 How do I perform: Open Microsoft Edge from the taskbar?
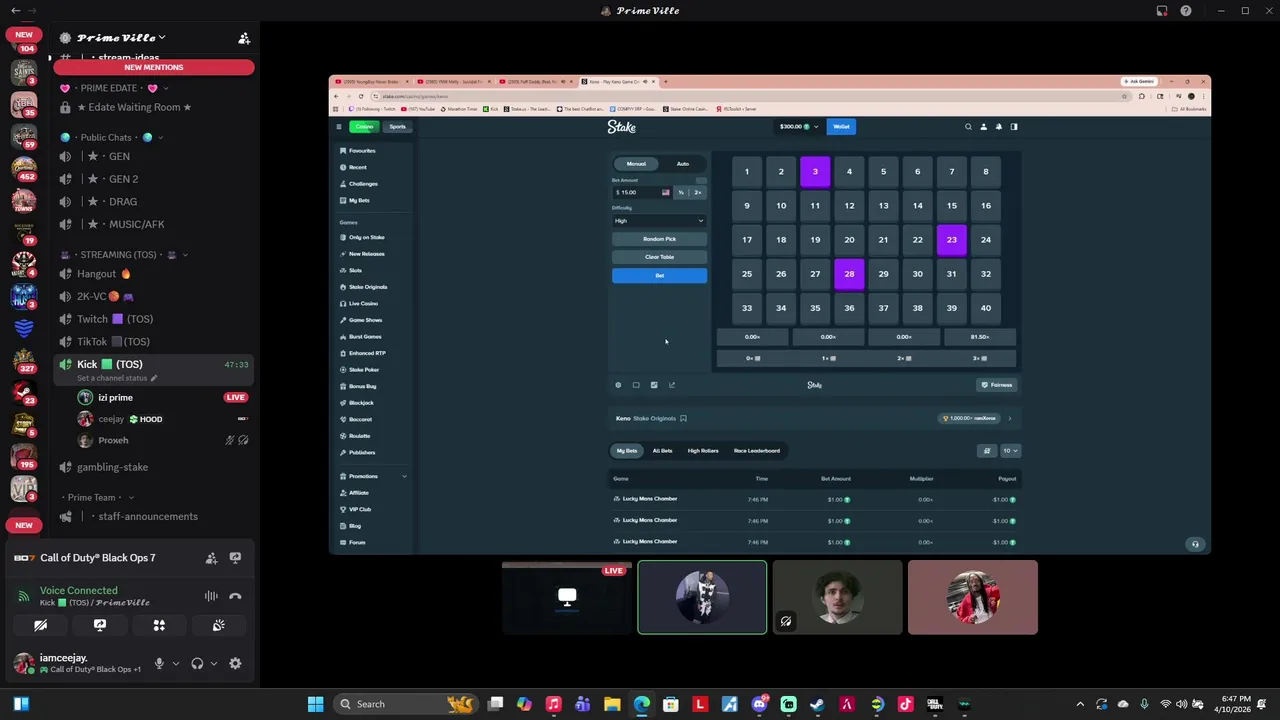(x=641, y=704)
